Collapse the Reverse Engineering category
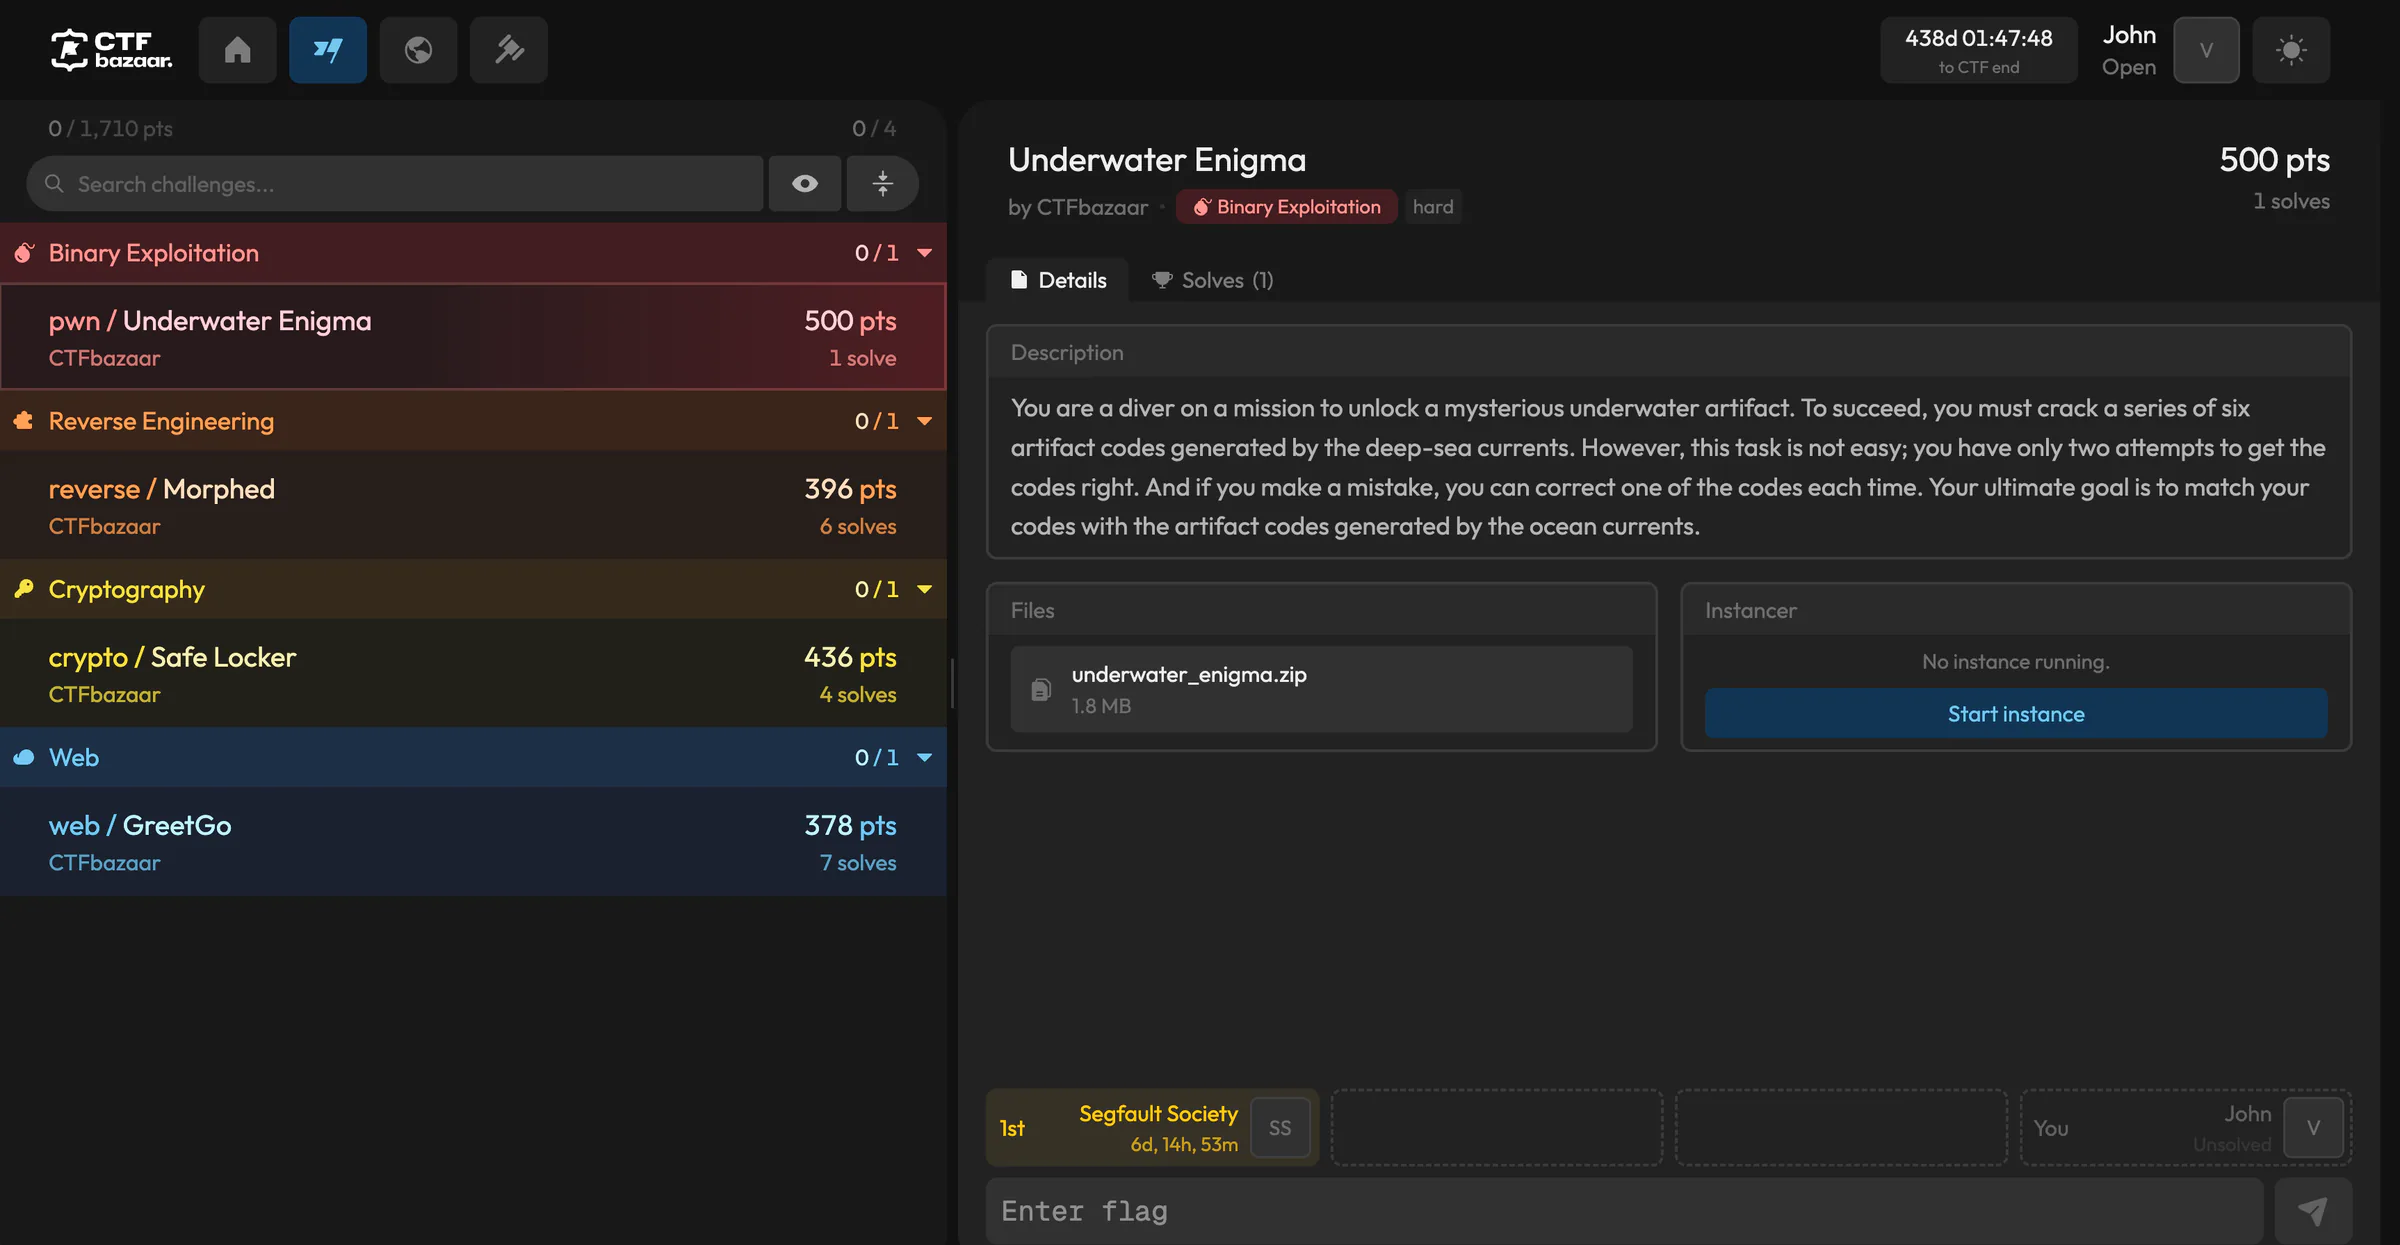 tap(473, 421)
